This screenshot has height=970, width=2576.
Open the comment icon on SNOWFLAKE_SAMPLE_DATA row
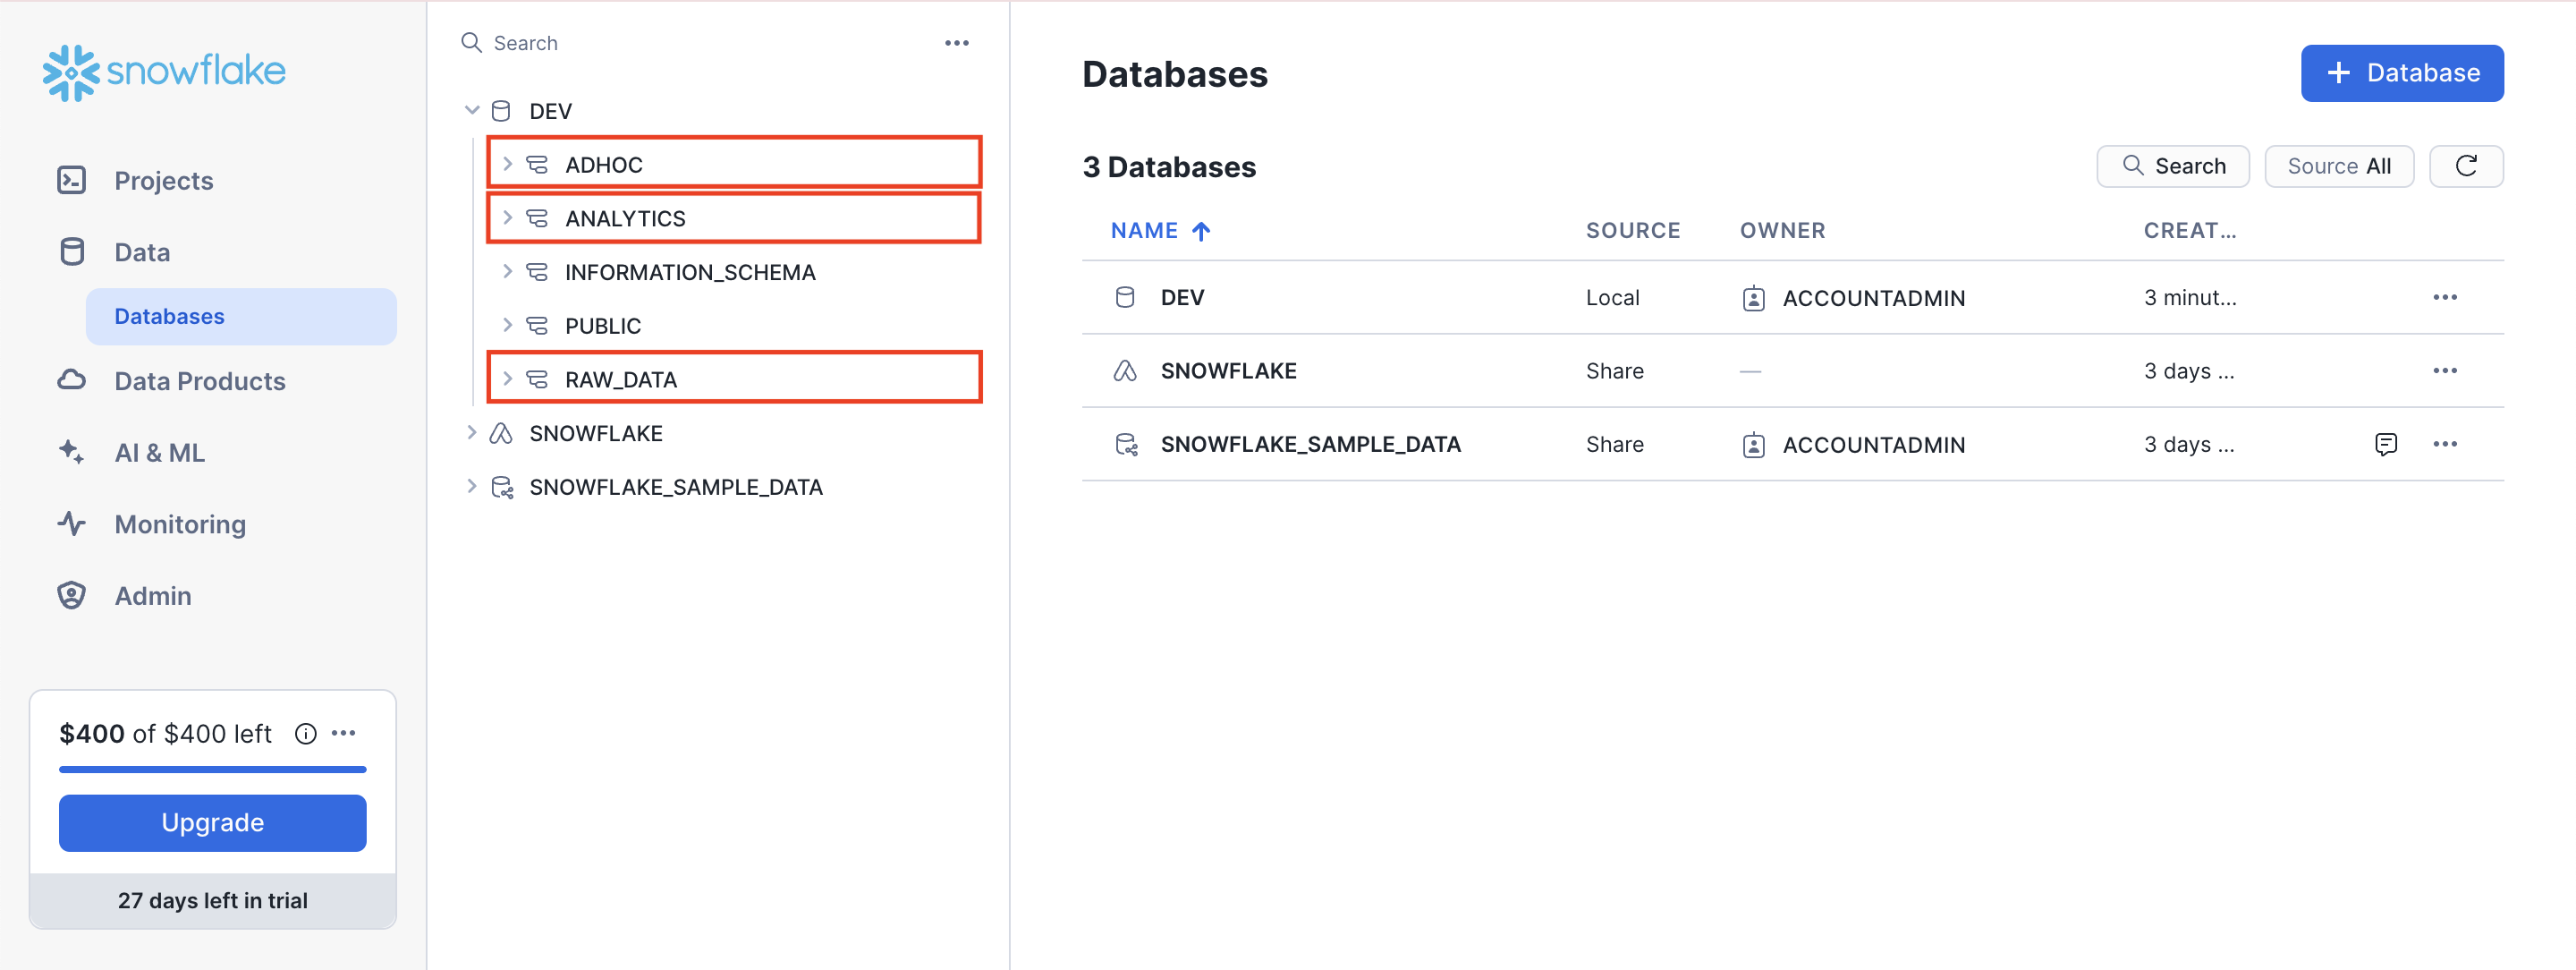click(x=2385, y=444)
